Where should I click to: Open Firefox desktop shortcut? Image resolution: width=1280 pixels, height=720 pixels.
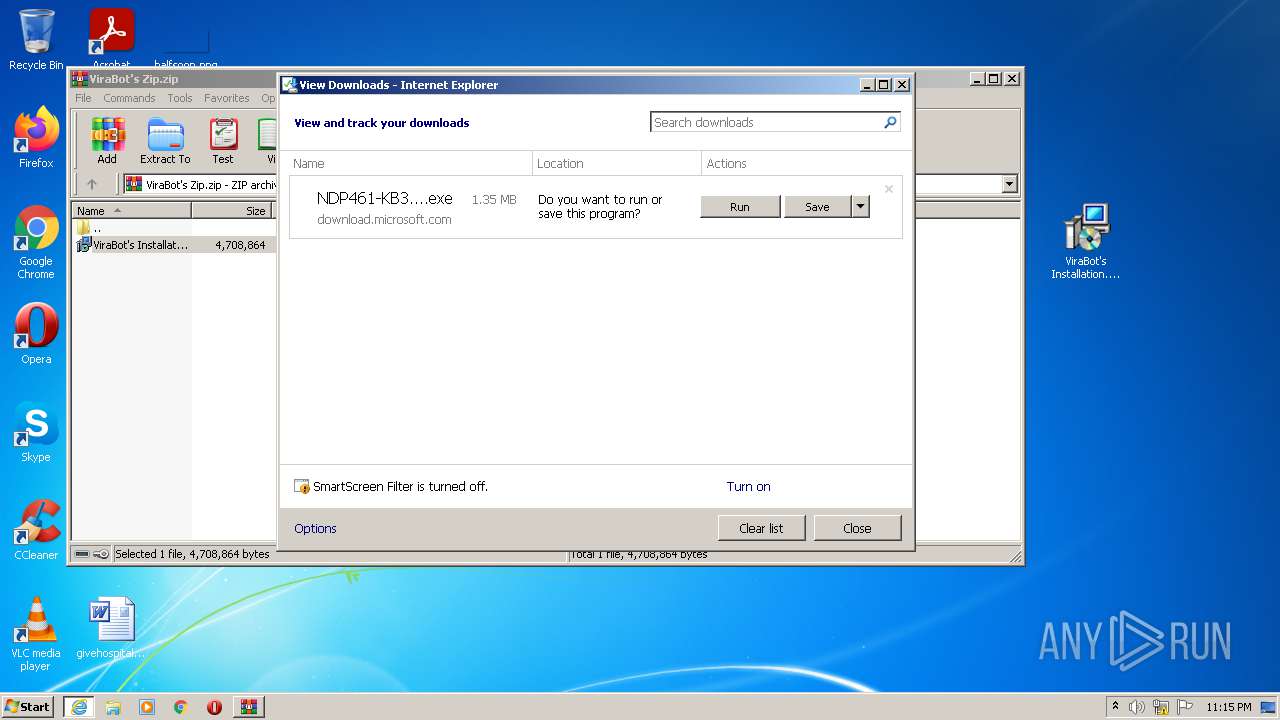tap(36, 137)
